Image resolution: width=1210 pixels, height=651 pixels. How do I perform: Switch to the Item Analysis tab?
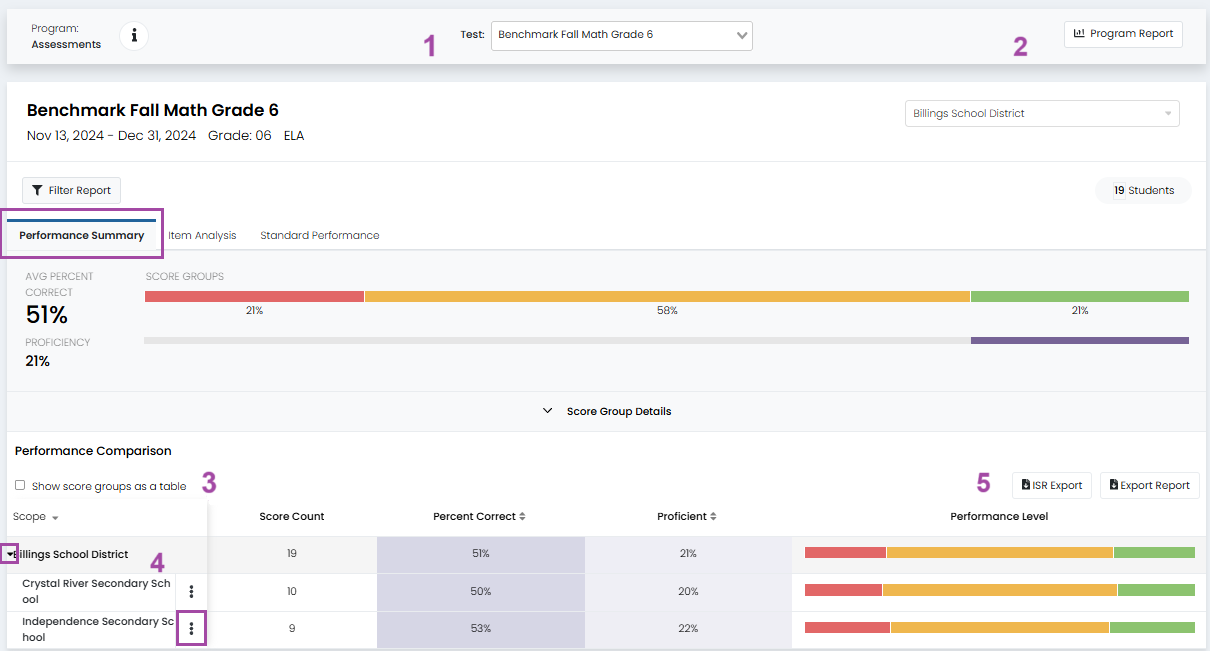coord(202,236)
